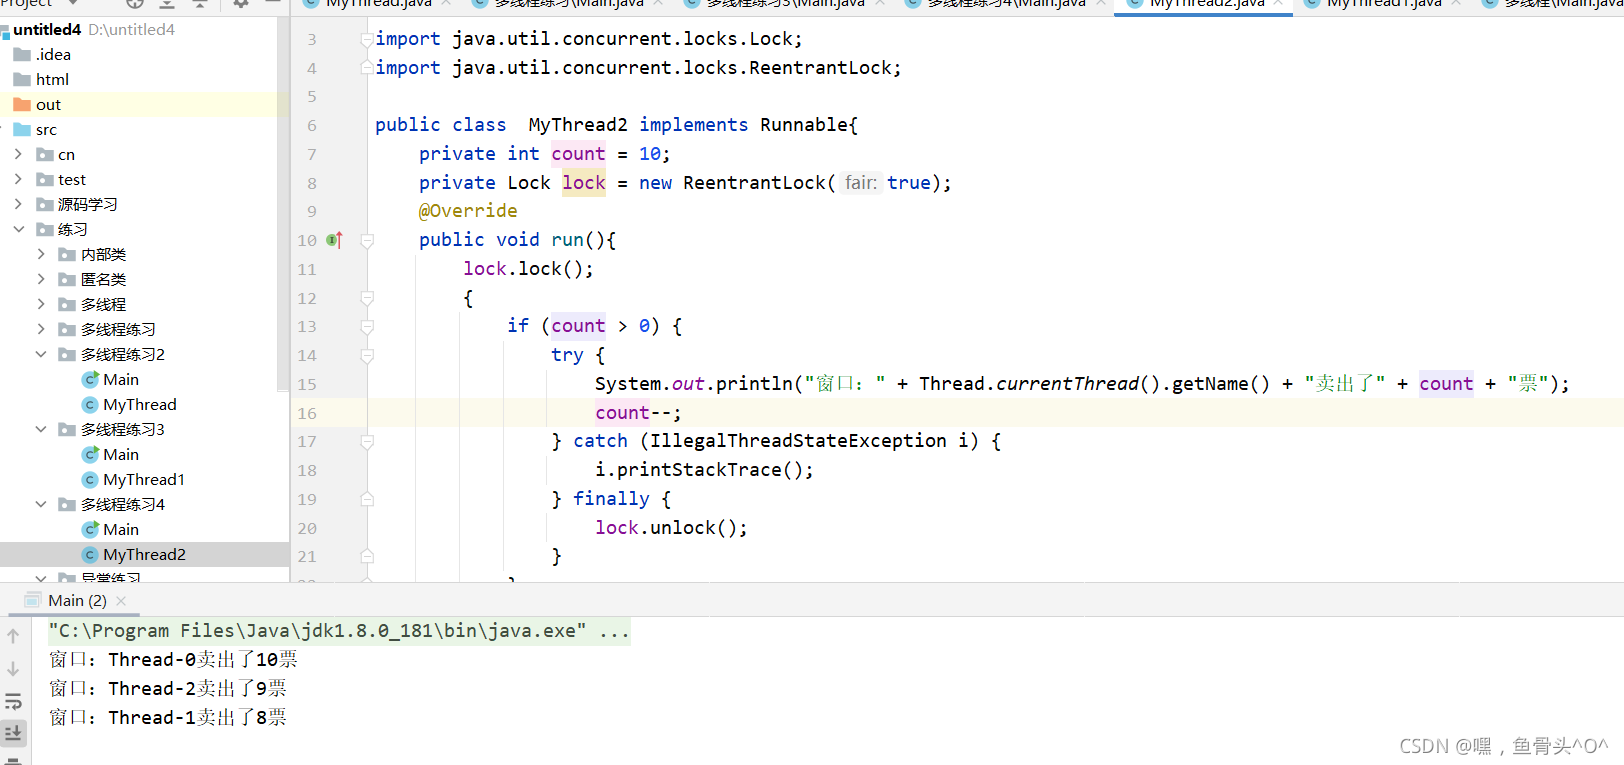Click @Override annotation on line 9
Viewport: 1624px width, 765px height.
[x=468, y=211]
